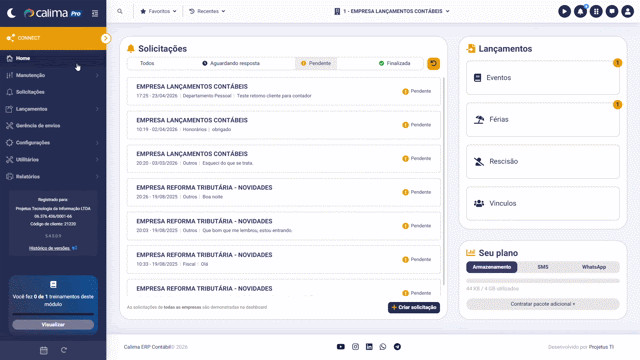Open the user profile icon
The width and height of the screenshot is (640, 360).
627,11
